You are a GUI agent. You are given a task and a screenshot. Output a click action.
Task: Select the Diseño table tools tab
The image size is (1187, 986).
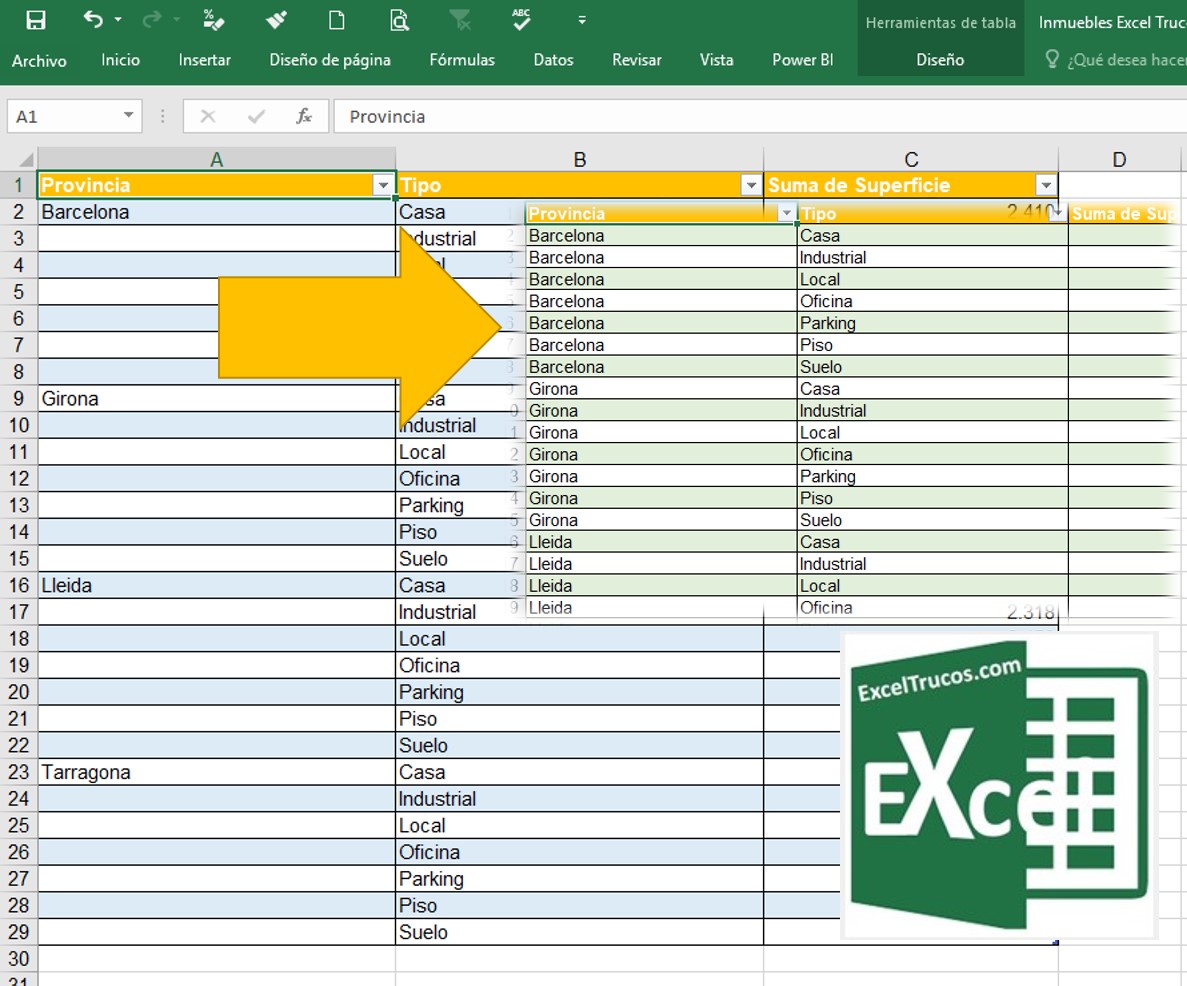coord(940,60)
